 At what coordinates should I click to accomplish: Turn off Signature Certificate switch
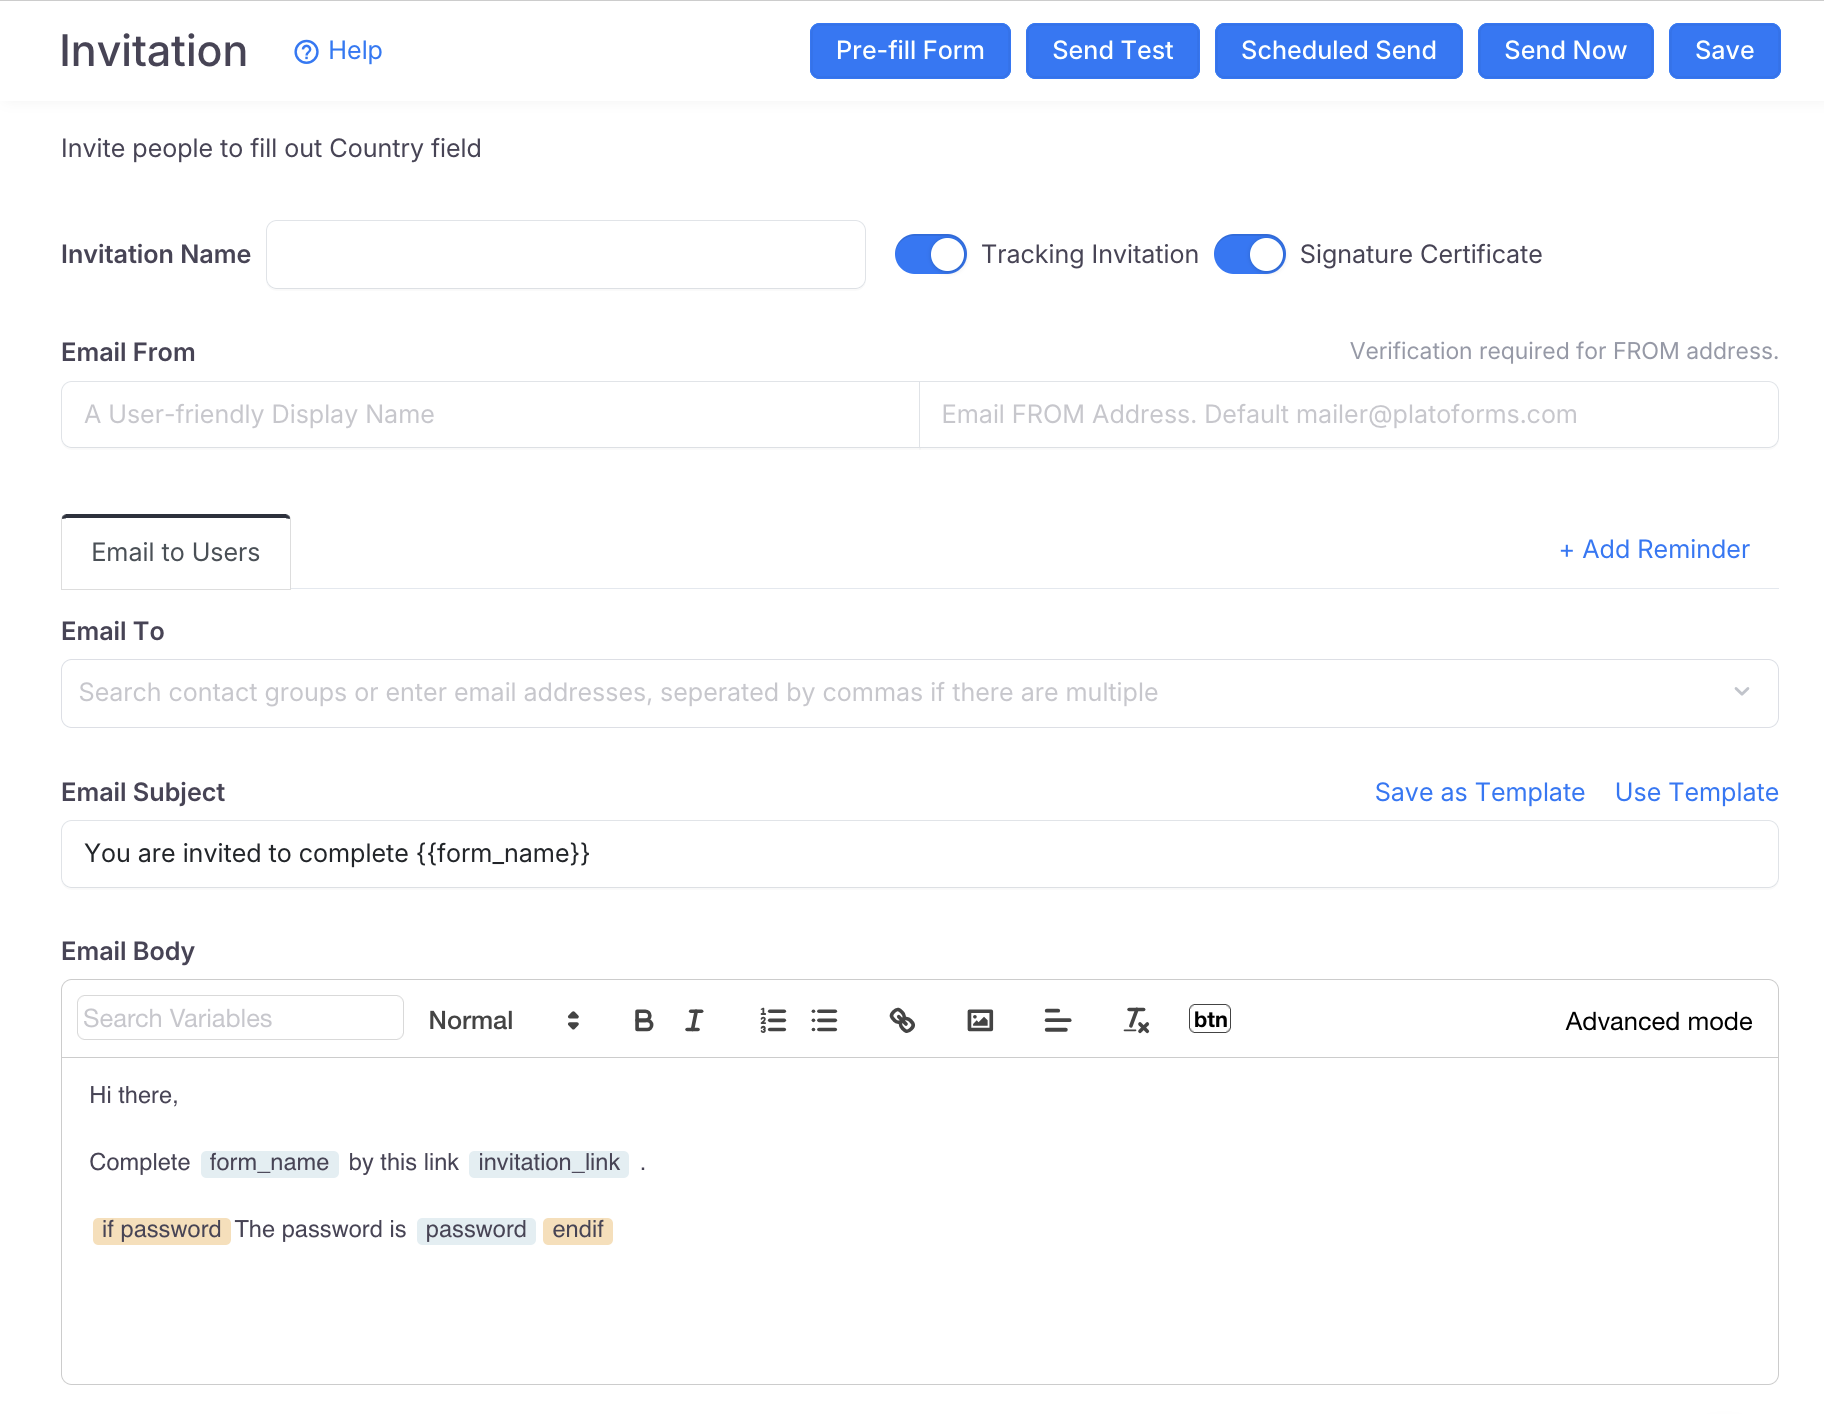click(x=1249, y=254)
